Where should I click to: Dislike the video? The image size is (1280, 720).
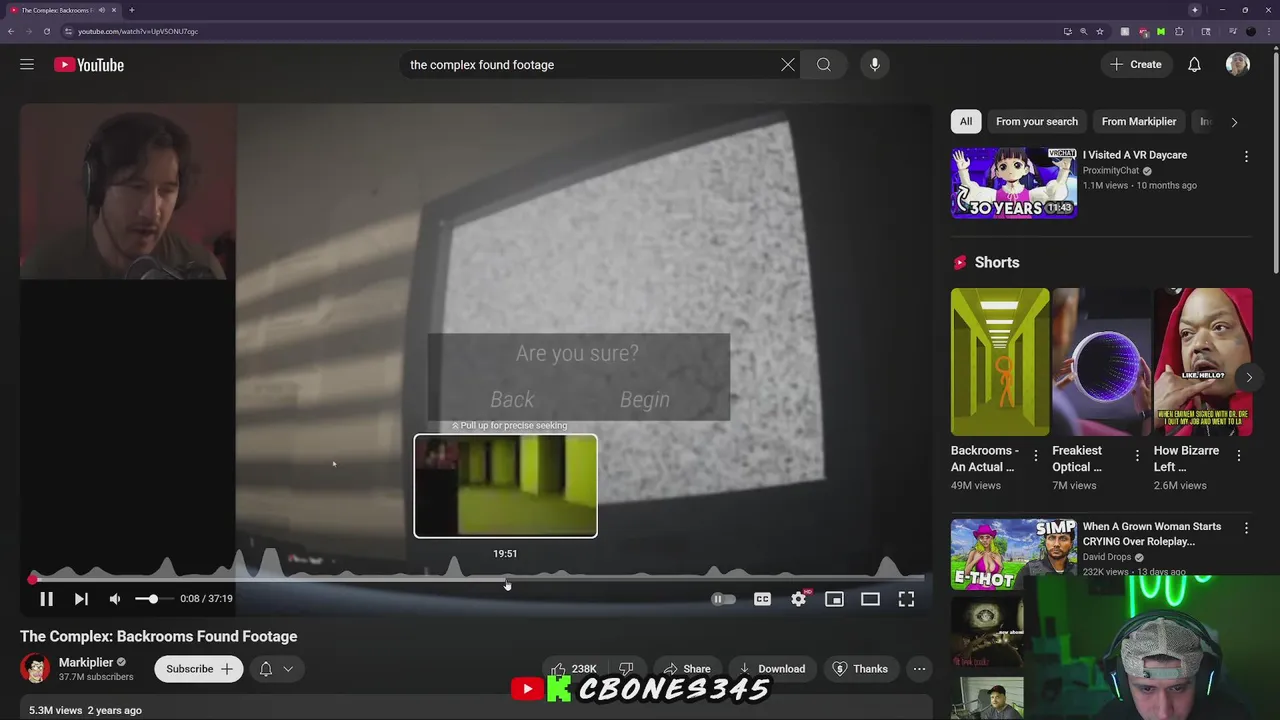tap(626, 669)
